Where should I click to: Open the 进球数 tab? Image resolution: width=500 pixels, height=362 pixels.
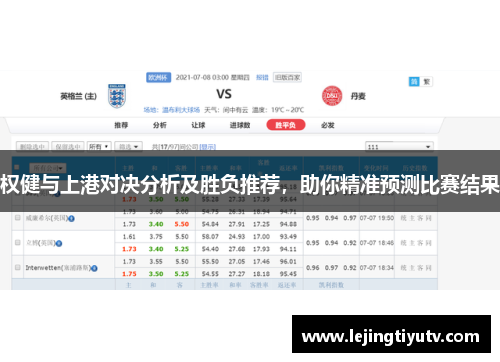240,125
